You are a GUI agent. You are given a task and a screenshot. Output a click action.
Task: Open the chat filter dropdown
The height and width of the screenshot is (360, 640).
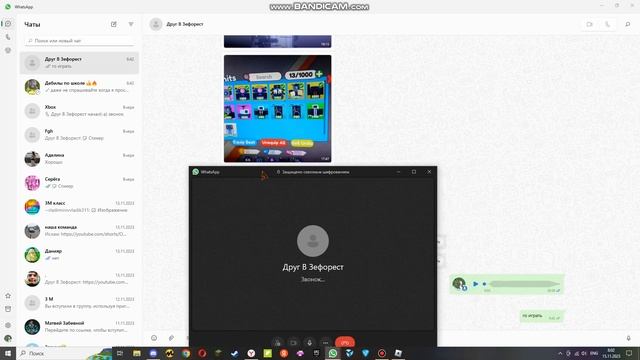(x=131, y=24)
